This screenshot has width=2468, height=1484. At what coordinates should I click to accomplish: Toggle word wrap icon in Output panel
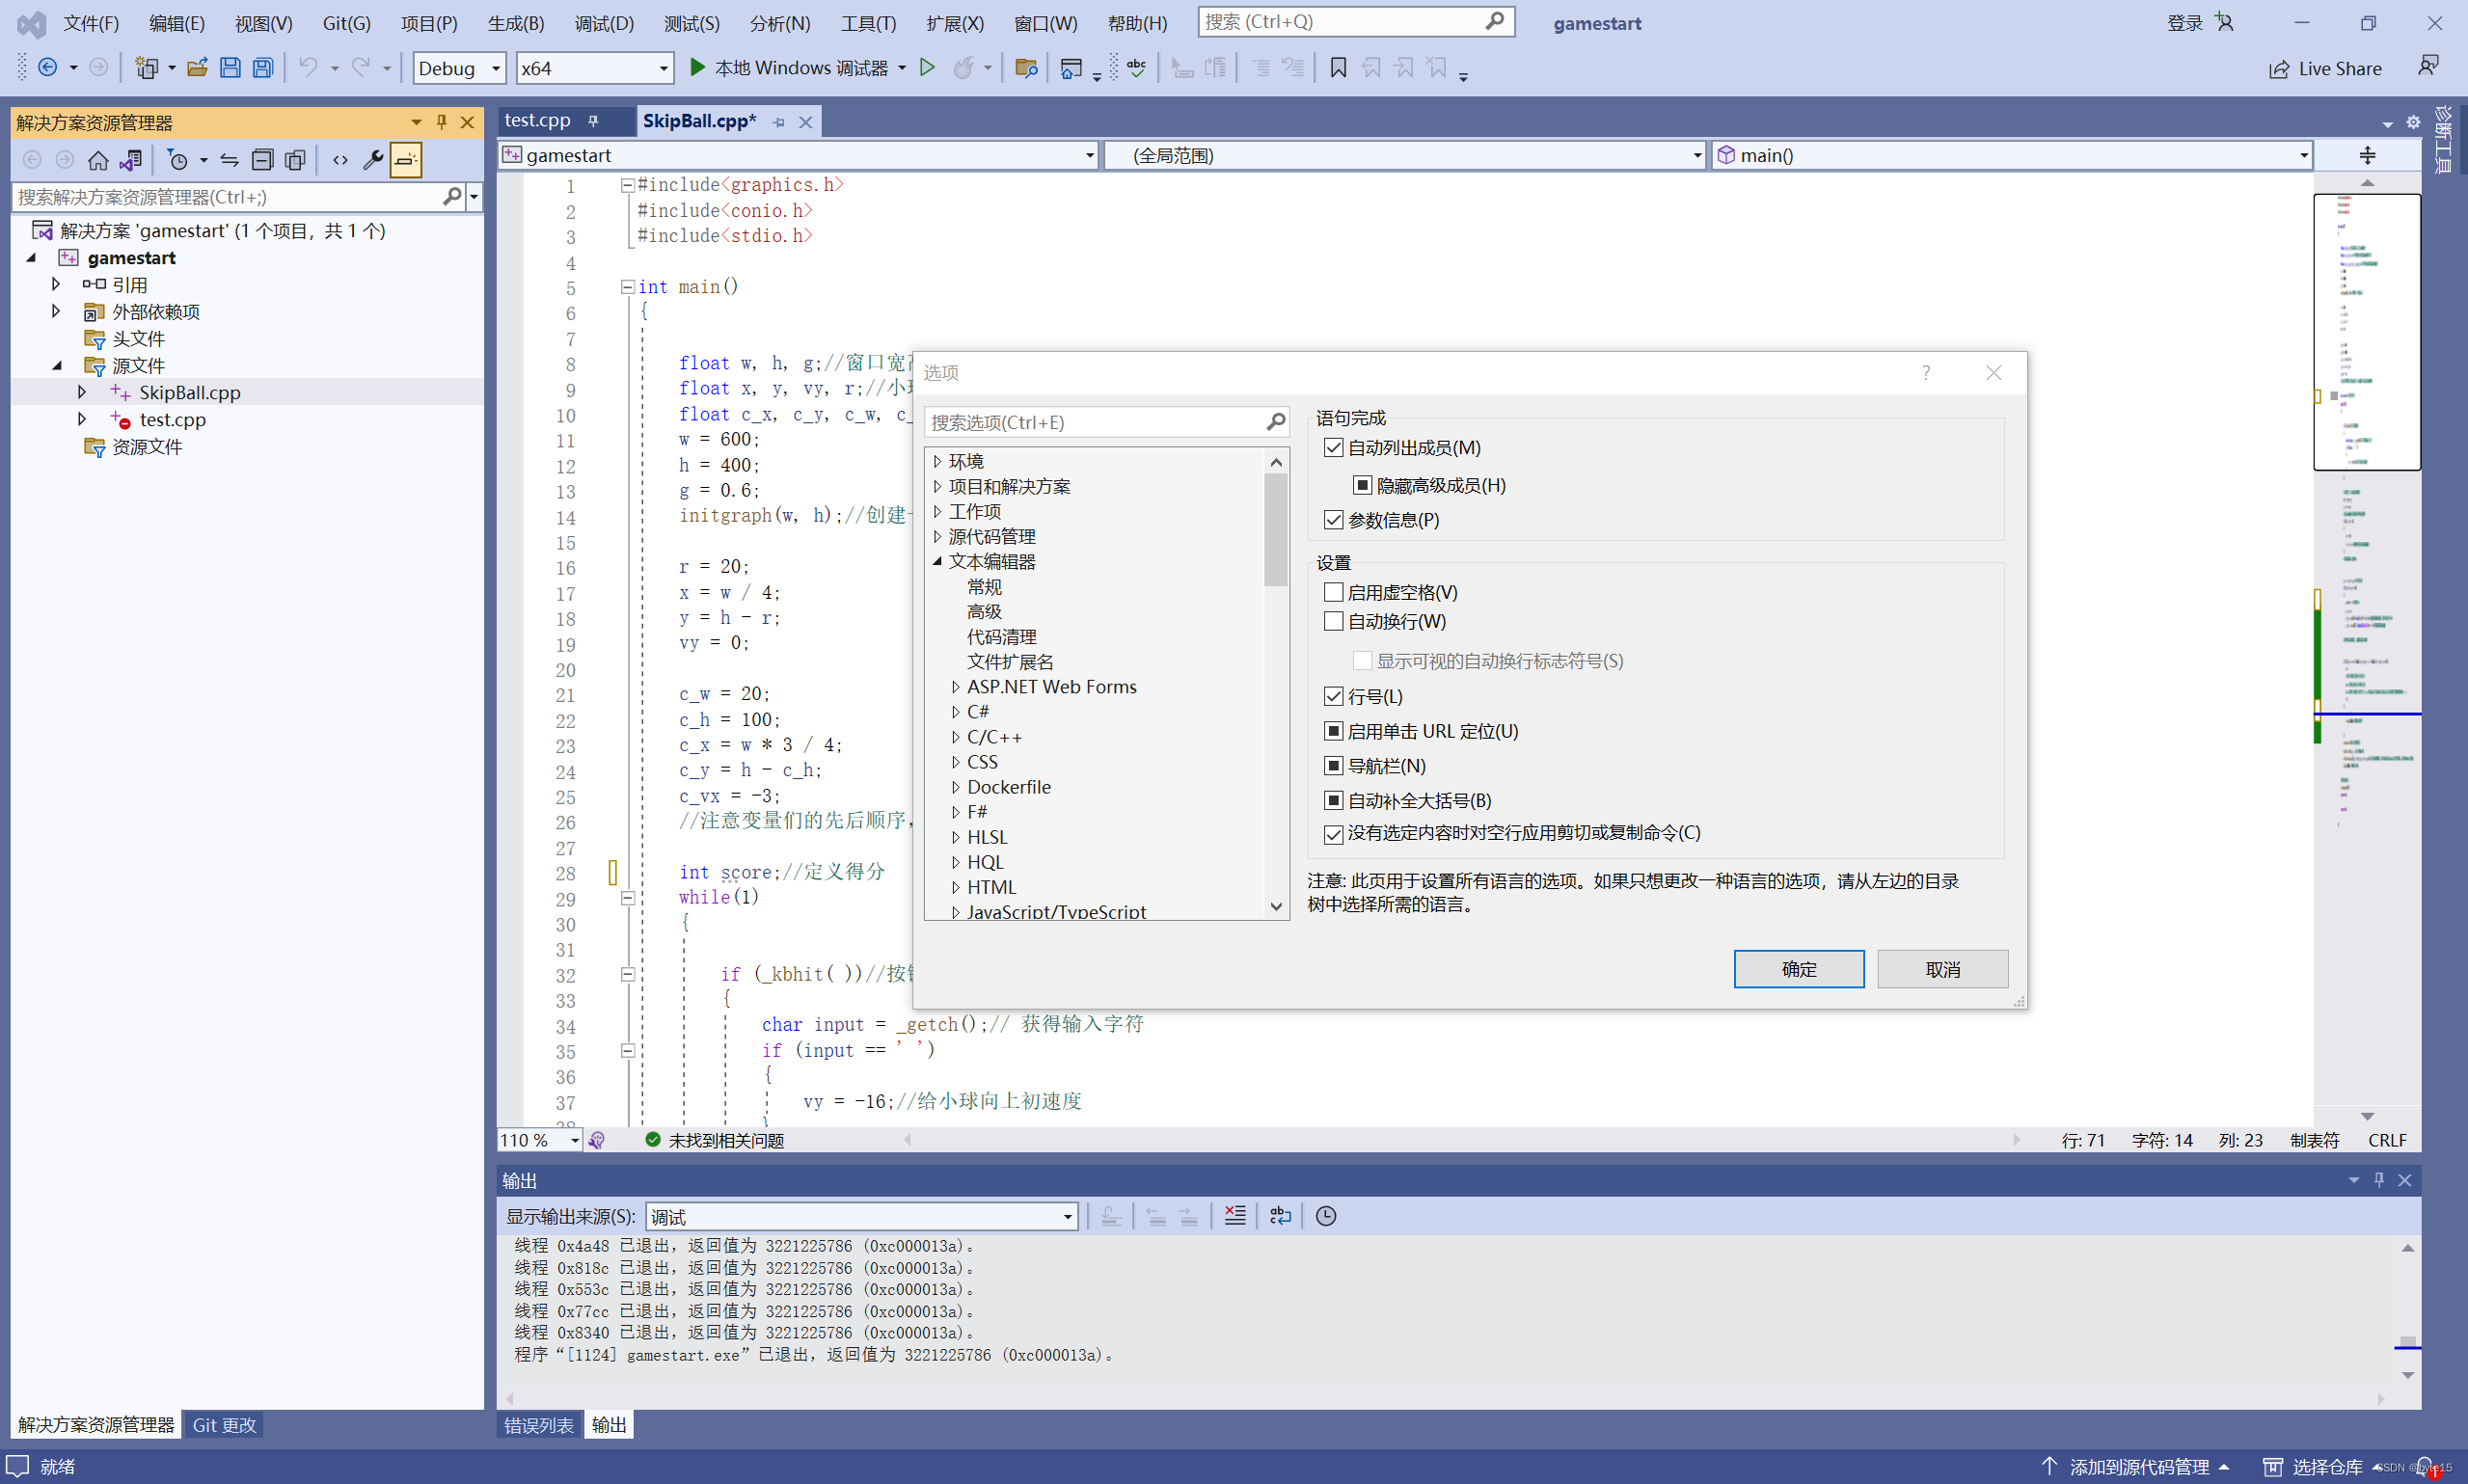tap(1280, 1216)
